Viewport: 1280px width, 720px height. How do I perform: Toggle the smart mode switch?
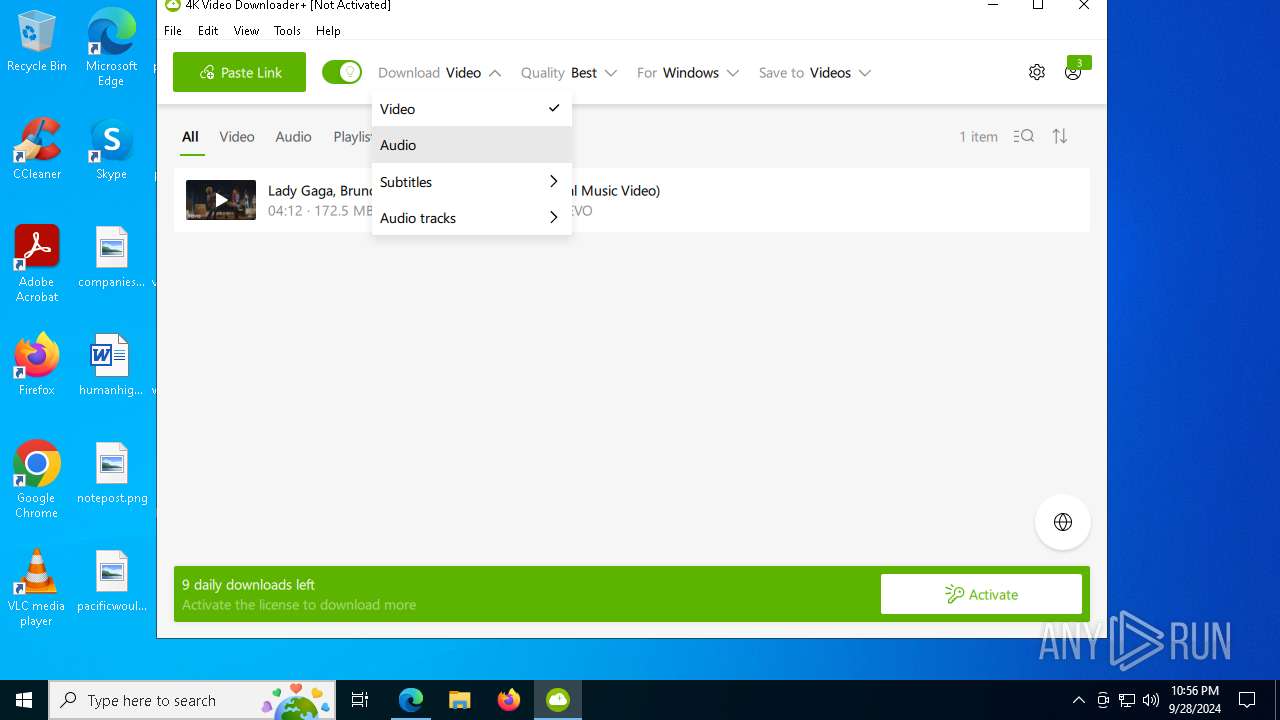[342, 72]
